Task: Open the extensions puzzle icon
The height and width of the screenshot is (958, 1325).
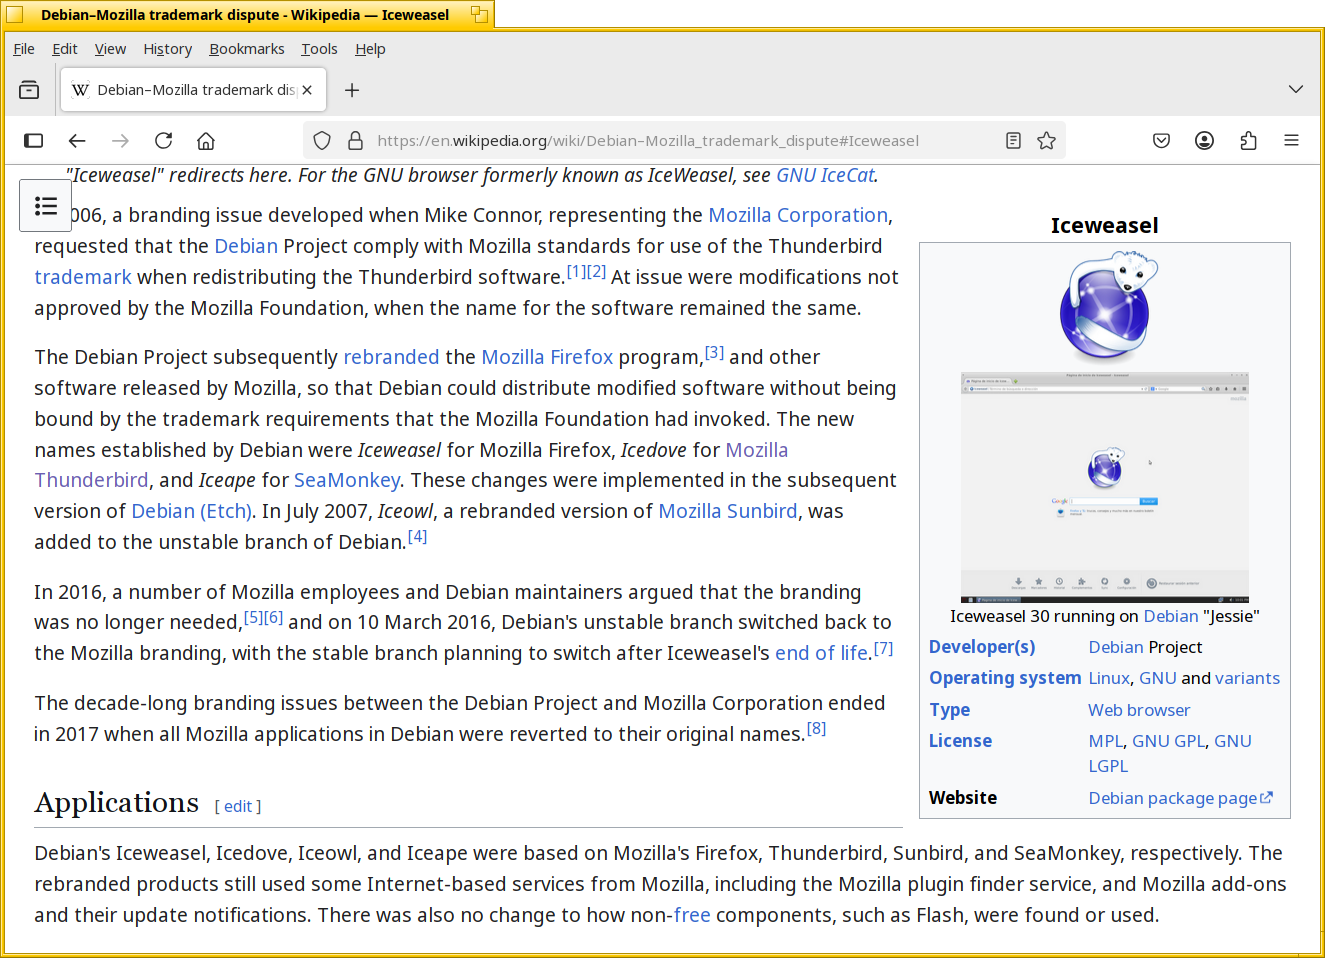Action: [x=1248, y=141]
